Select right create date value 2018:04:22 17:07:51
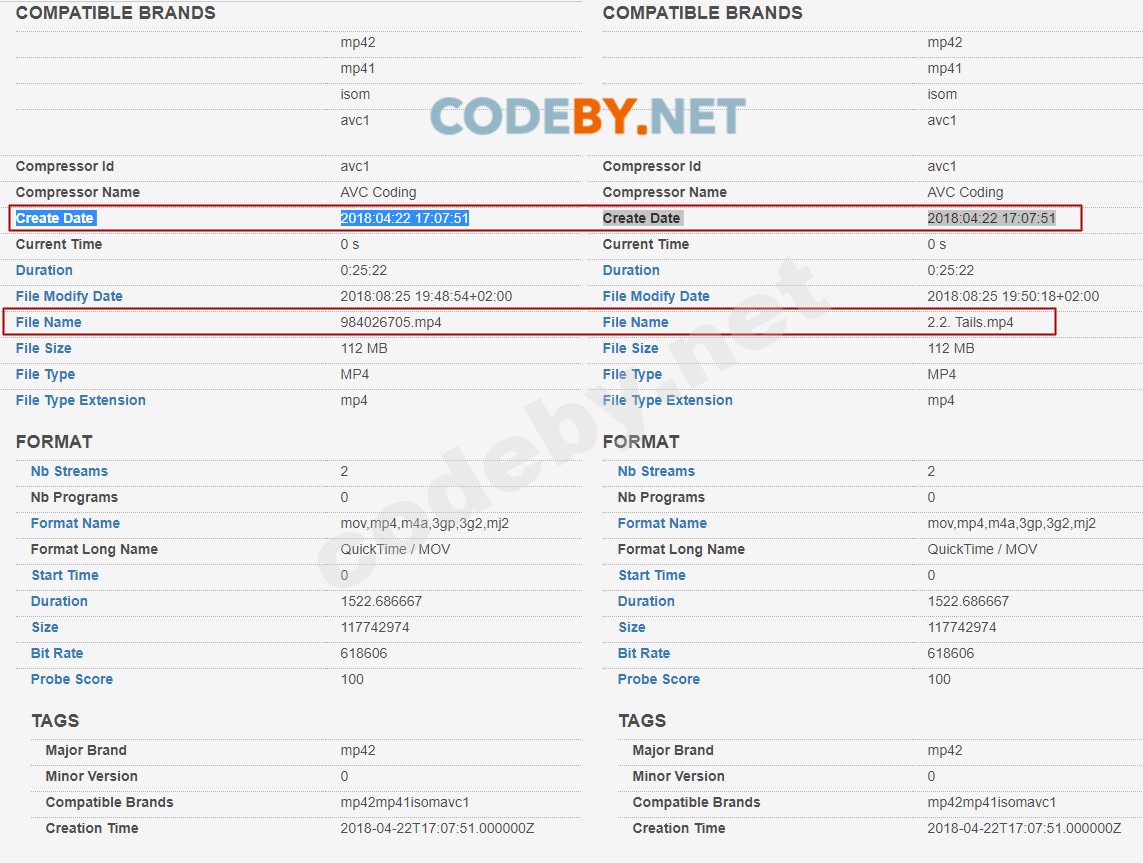 (991, 218)
